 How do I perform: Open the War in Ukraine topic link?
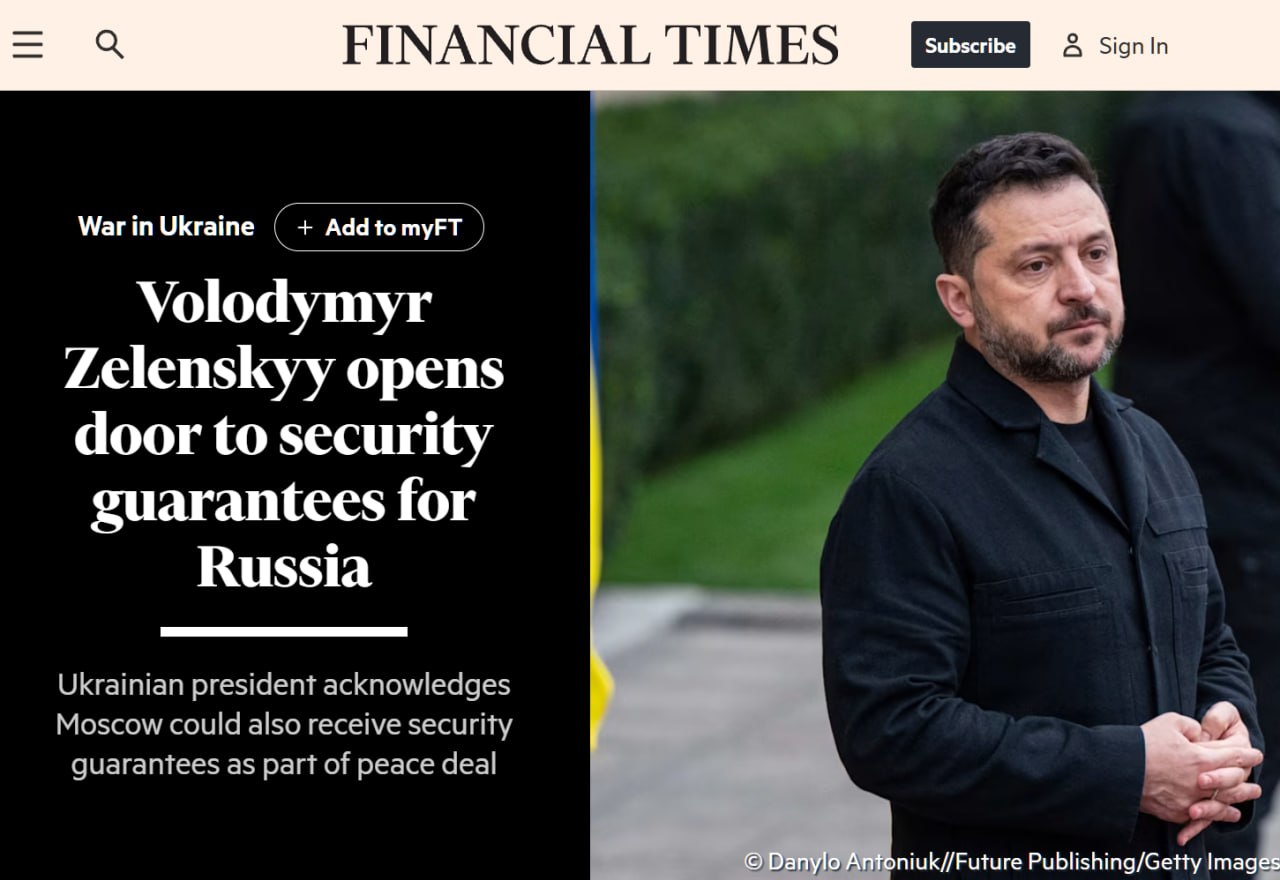coord(166,227)
